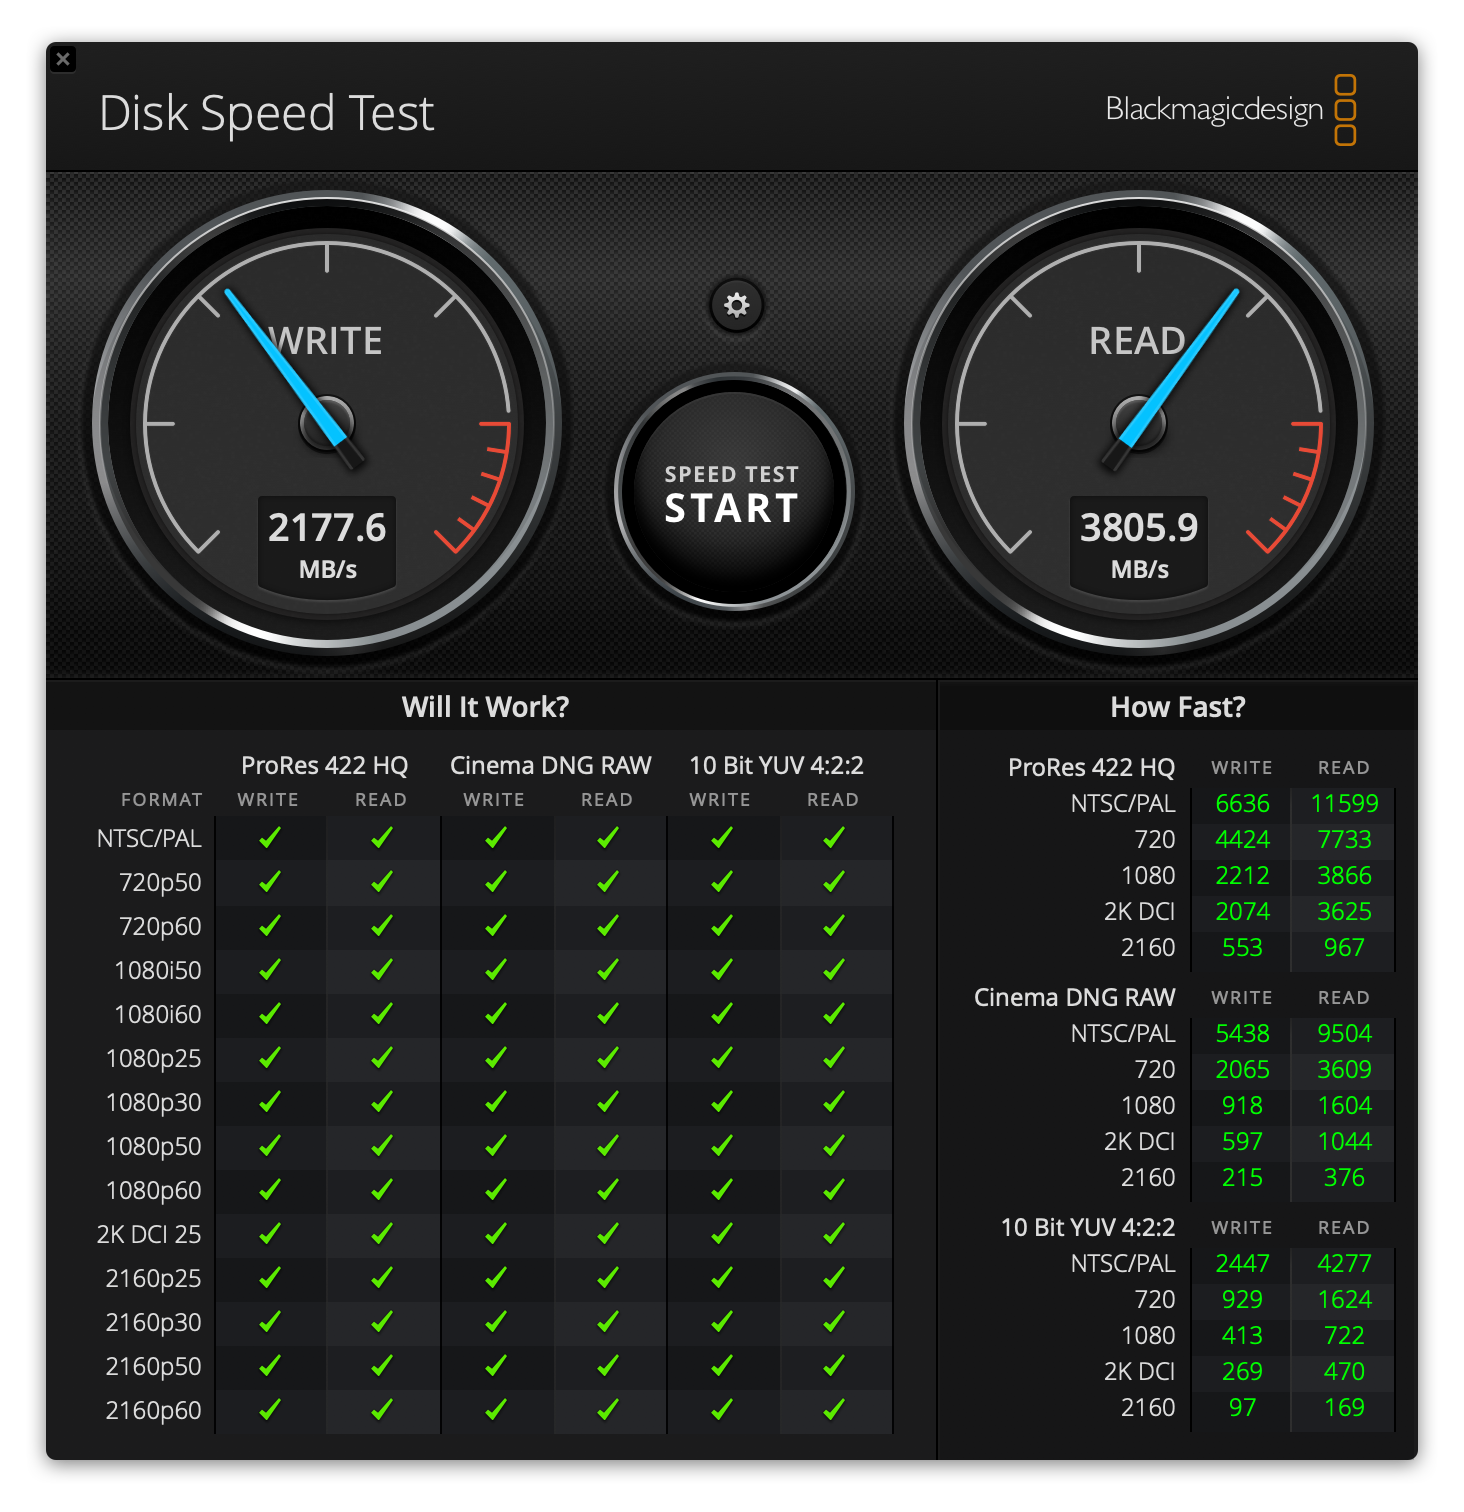Select Cinema DNG NTSC/PAL write value 5438

1242,1033
